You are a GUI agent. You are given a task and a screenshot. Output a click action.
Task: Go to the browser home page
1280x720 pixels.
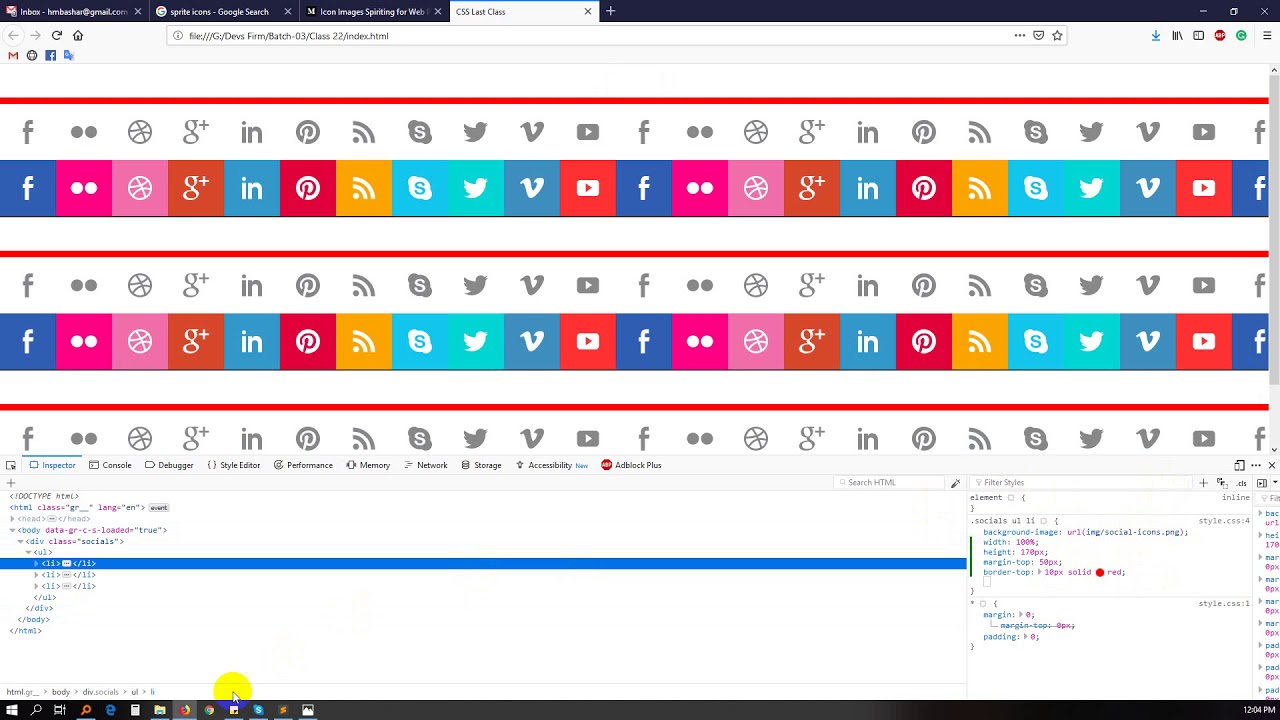pyautogui.click(x=78, y=36)
